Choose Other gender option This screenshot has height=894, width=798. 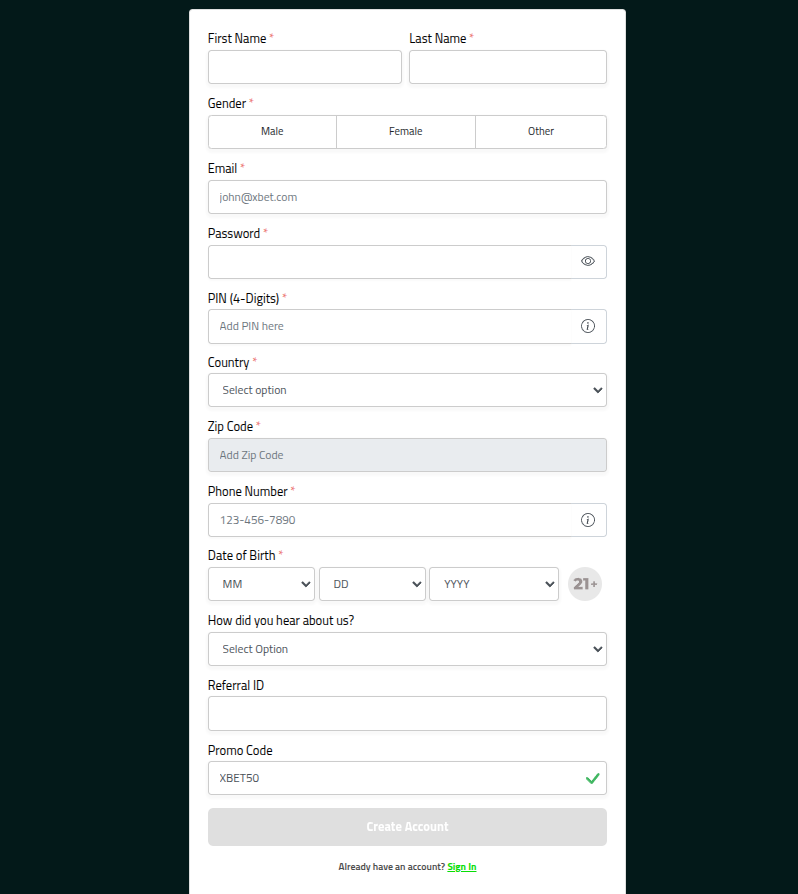[541, 132]
